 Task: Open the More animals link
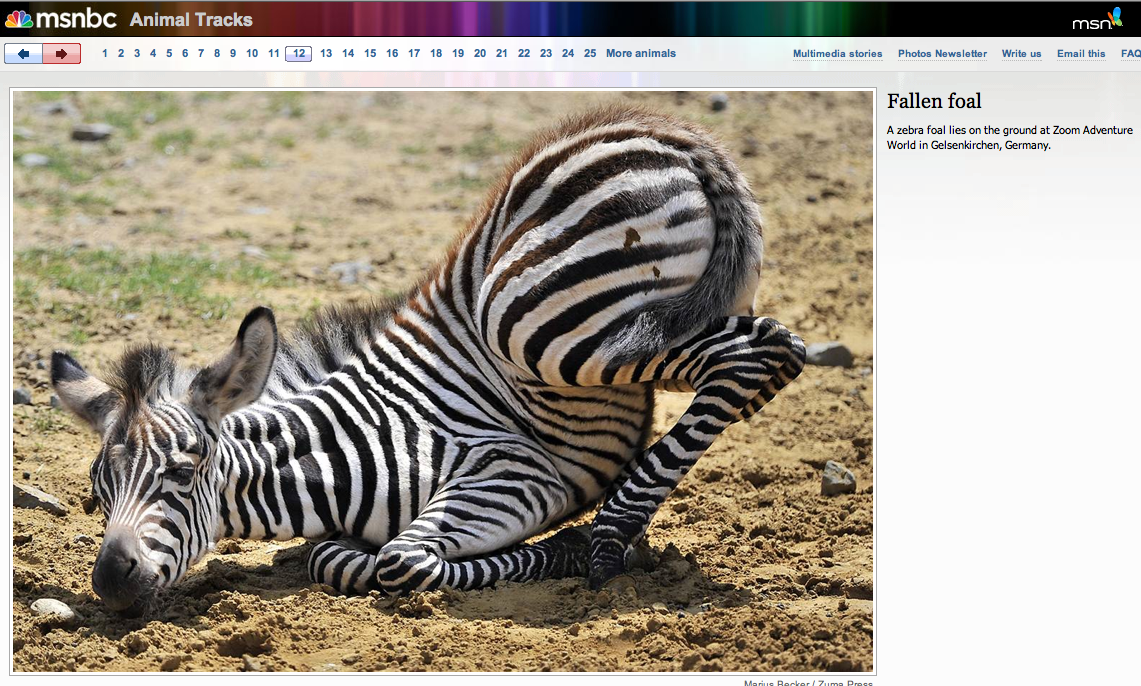click(640, 54)
